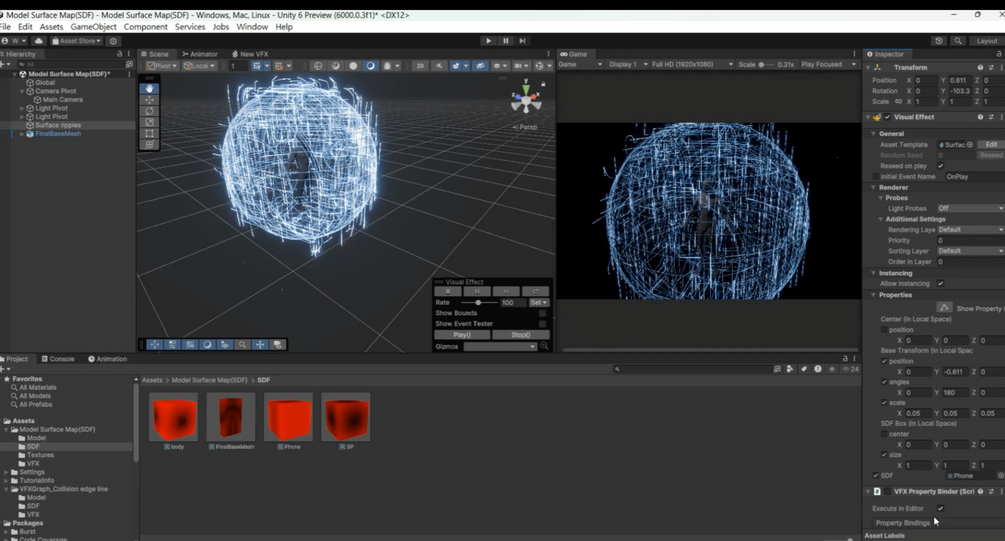The width and height of the screenshot is (1005, 541).
Task: Click the undo history icon
Action: pos(939,40)
